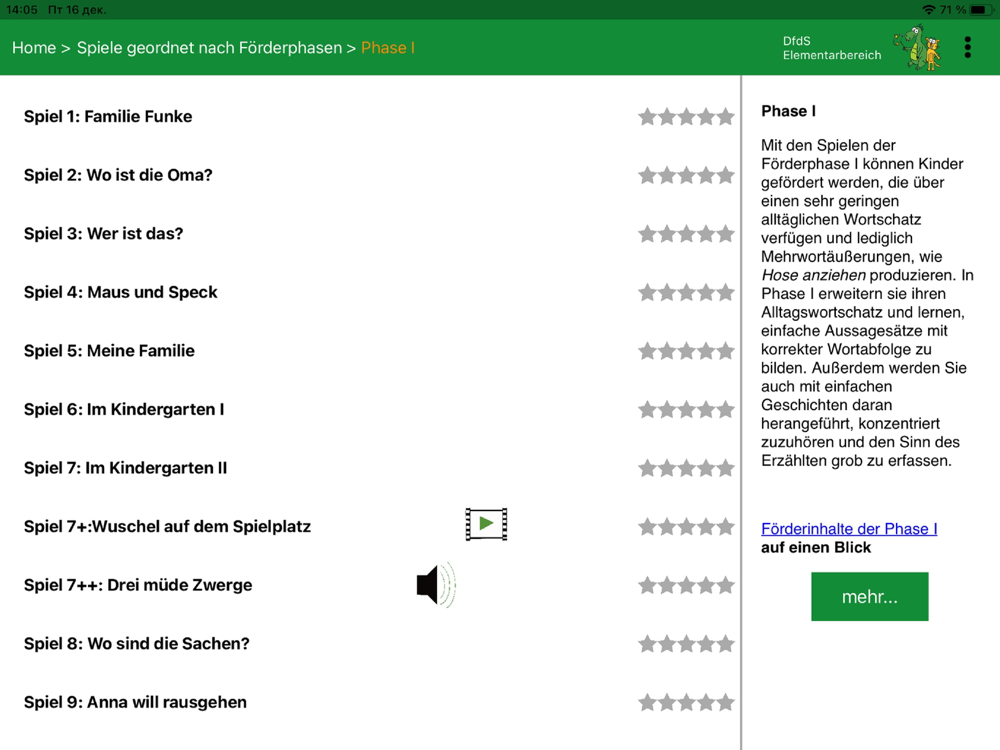Rate Meine Familie five stars

point(725,351)
